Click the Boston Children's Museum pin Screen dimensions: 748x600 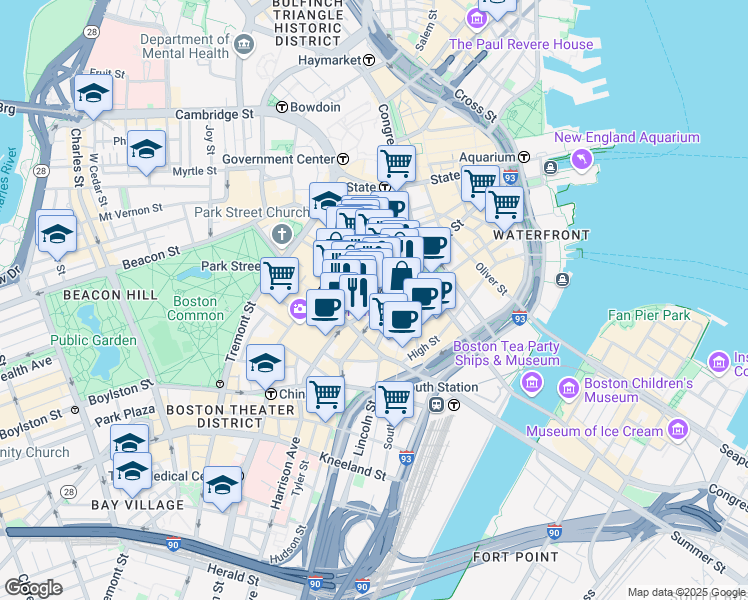click(569, 389)
